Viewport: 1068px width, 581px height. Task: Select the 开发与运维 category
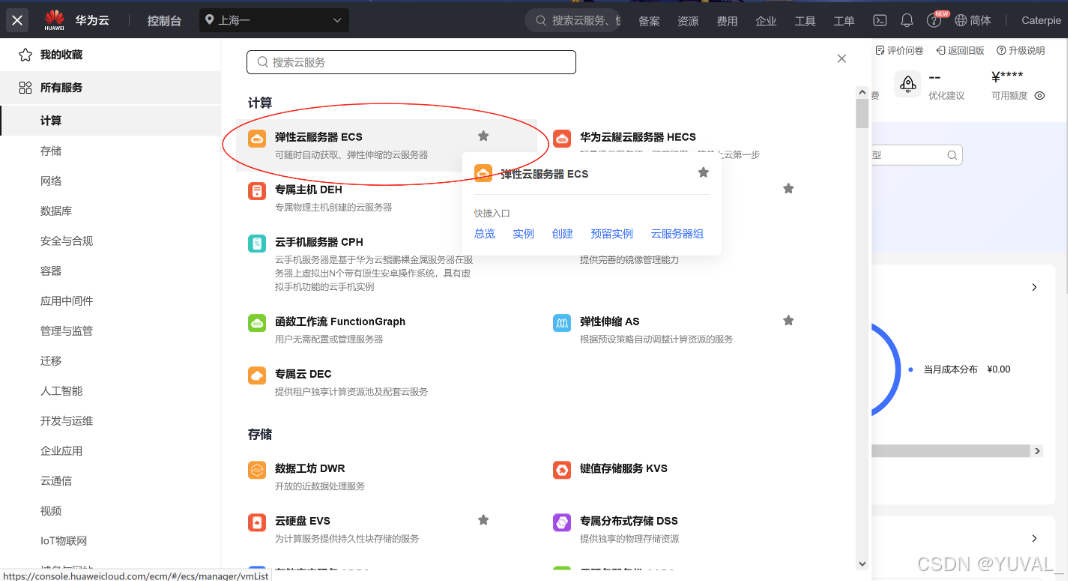(x=66, y=420)
